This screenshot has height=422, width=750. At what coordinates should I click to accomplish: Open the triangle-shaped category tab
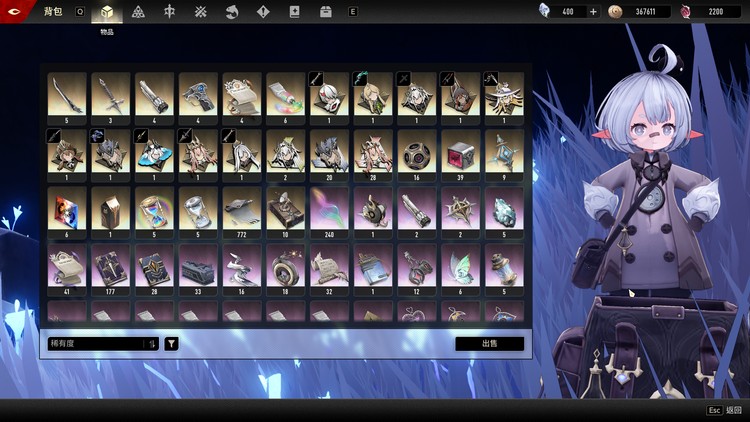point(138,12)
